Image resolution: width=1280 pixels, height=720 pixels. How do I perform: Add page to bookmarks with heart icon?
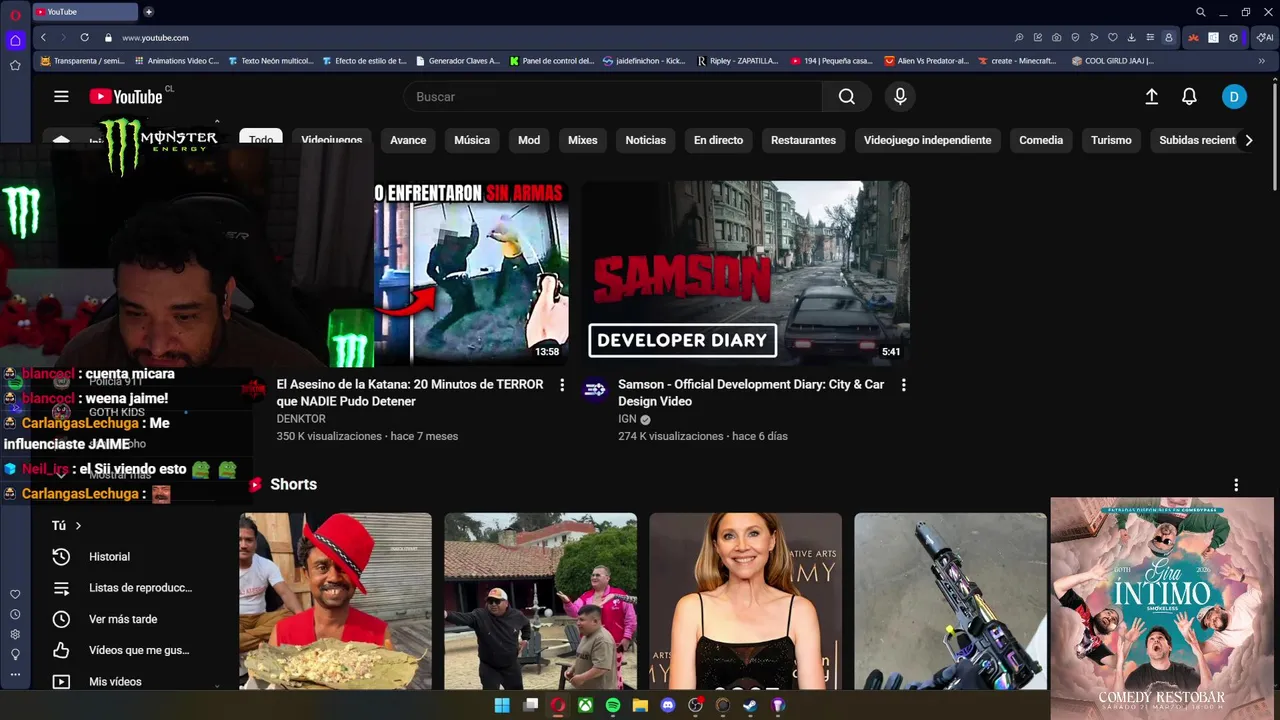[x=1113, y=37]
